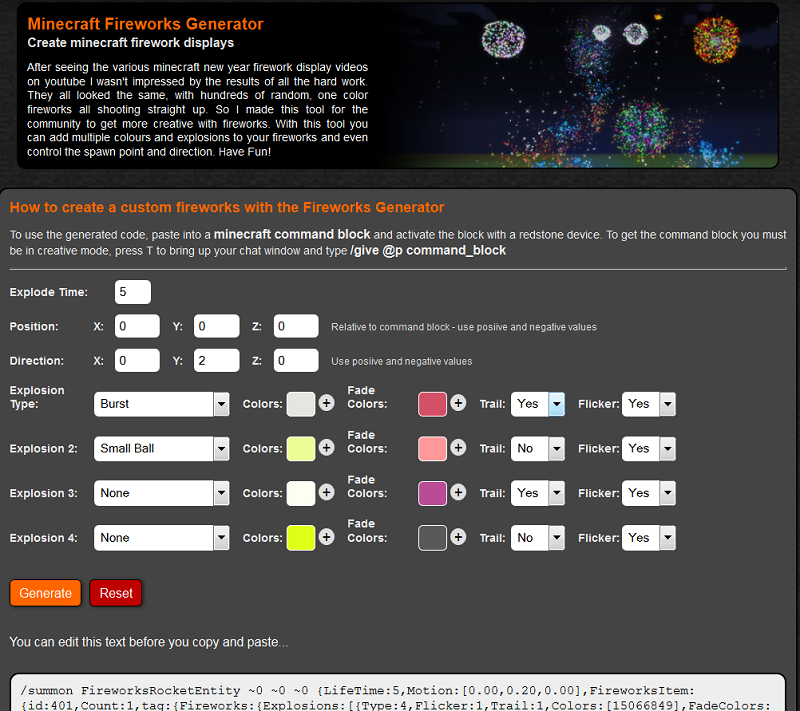
Task: Click the Minecraft Fireworks Generator title
Action: coord(145,24)
